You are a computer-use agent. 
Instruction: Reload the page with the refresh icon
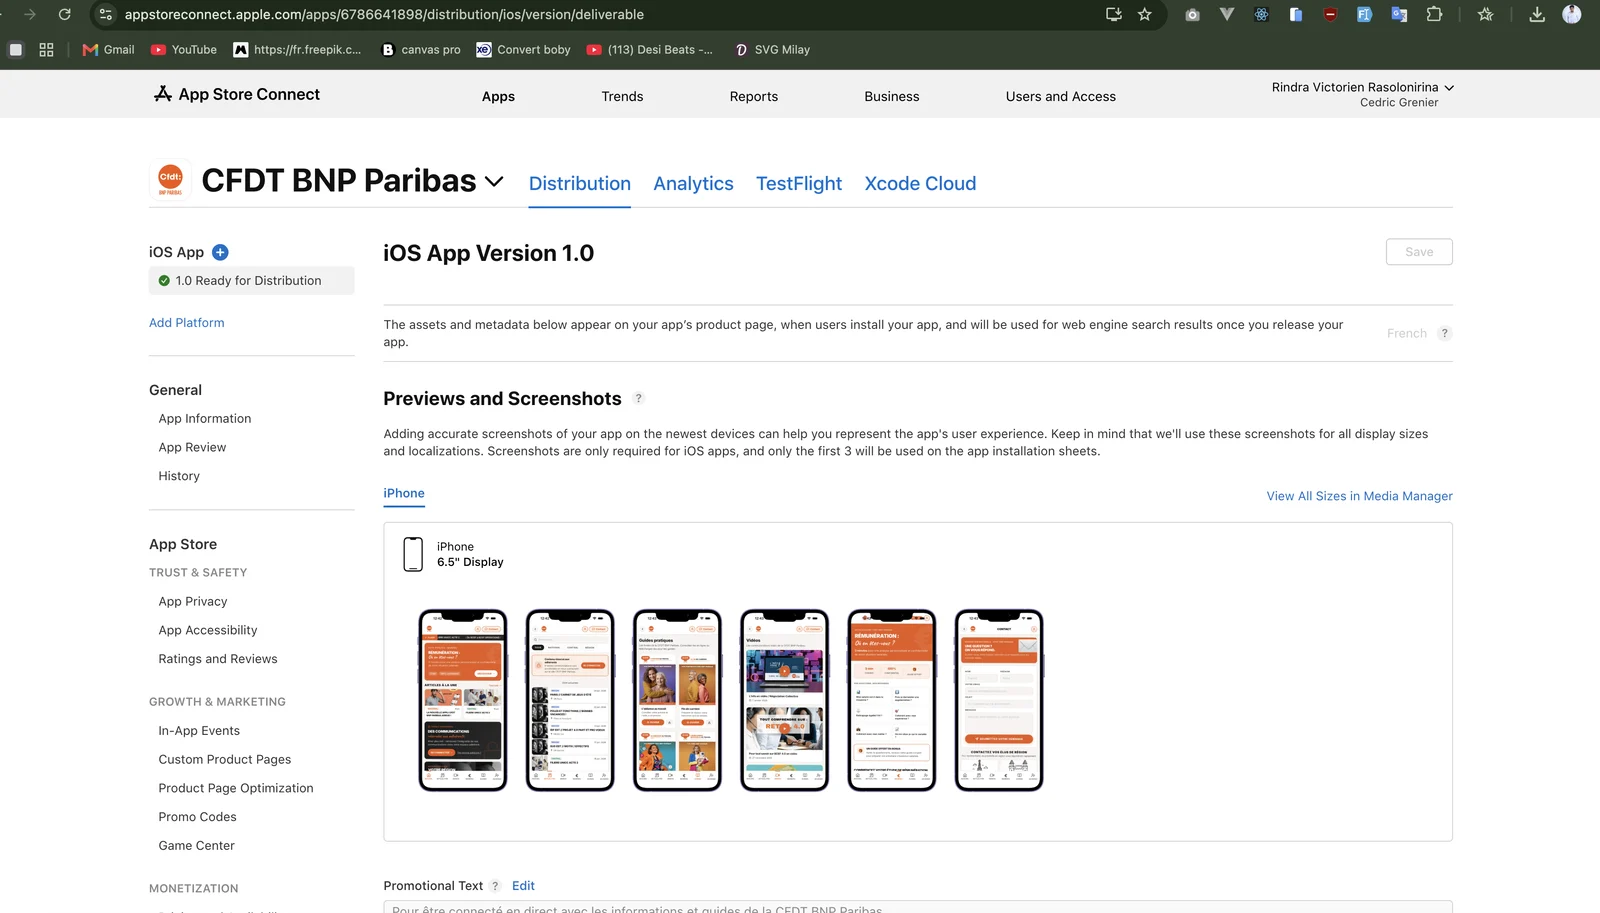coord(64,14)
